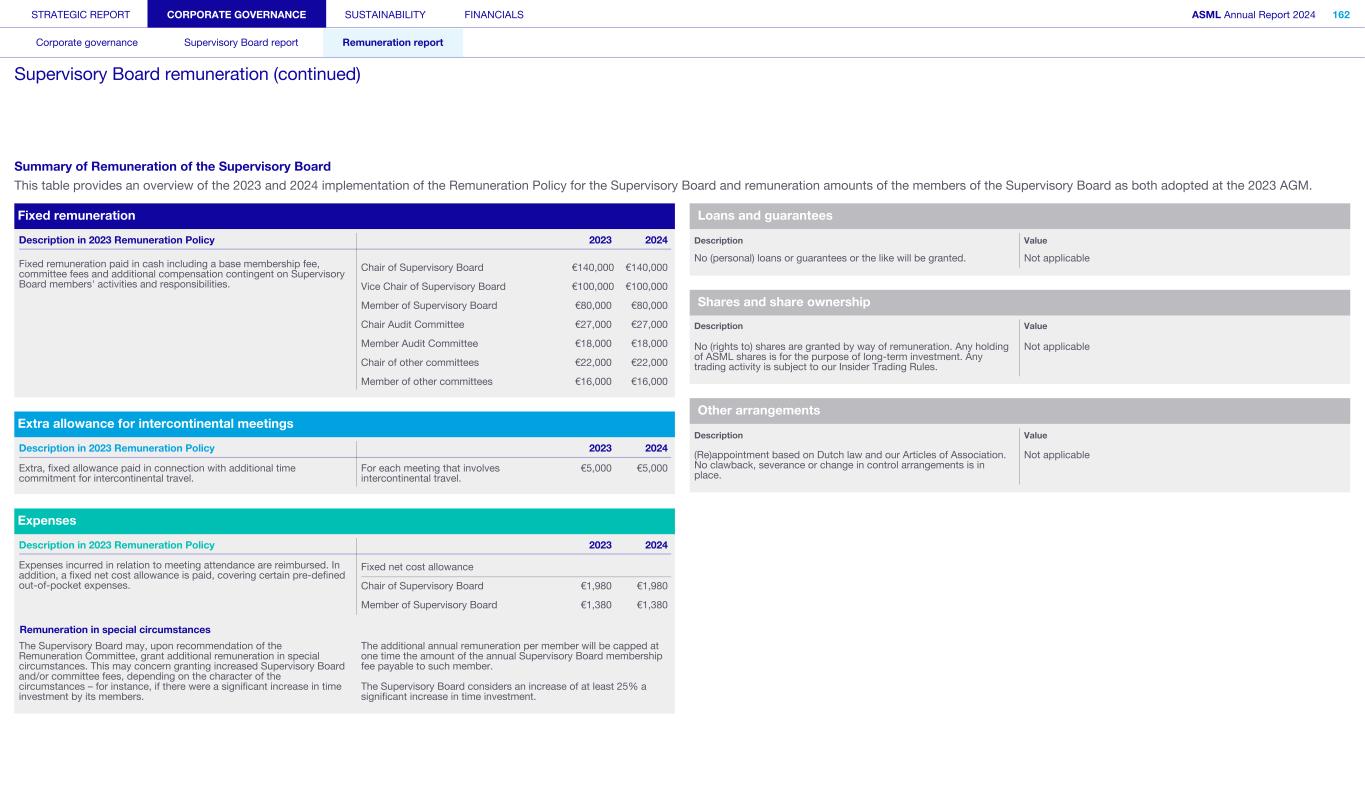1365x790 pixels.
Task: Click the Remuneration in special circumstances subheading
Action: pos(115,630)
